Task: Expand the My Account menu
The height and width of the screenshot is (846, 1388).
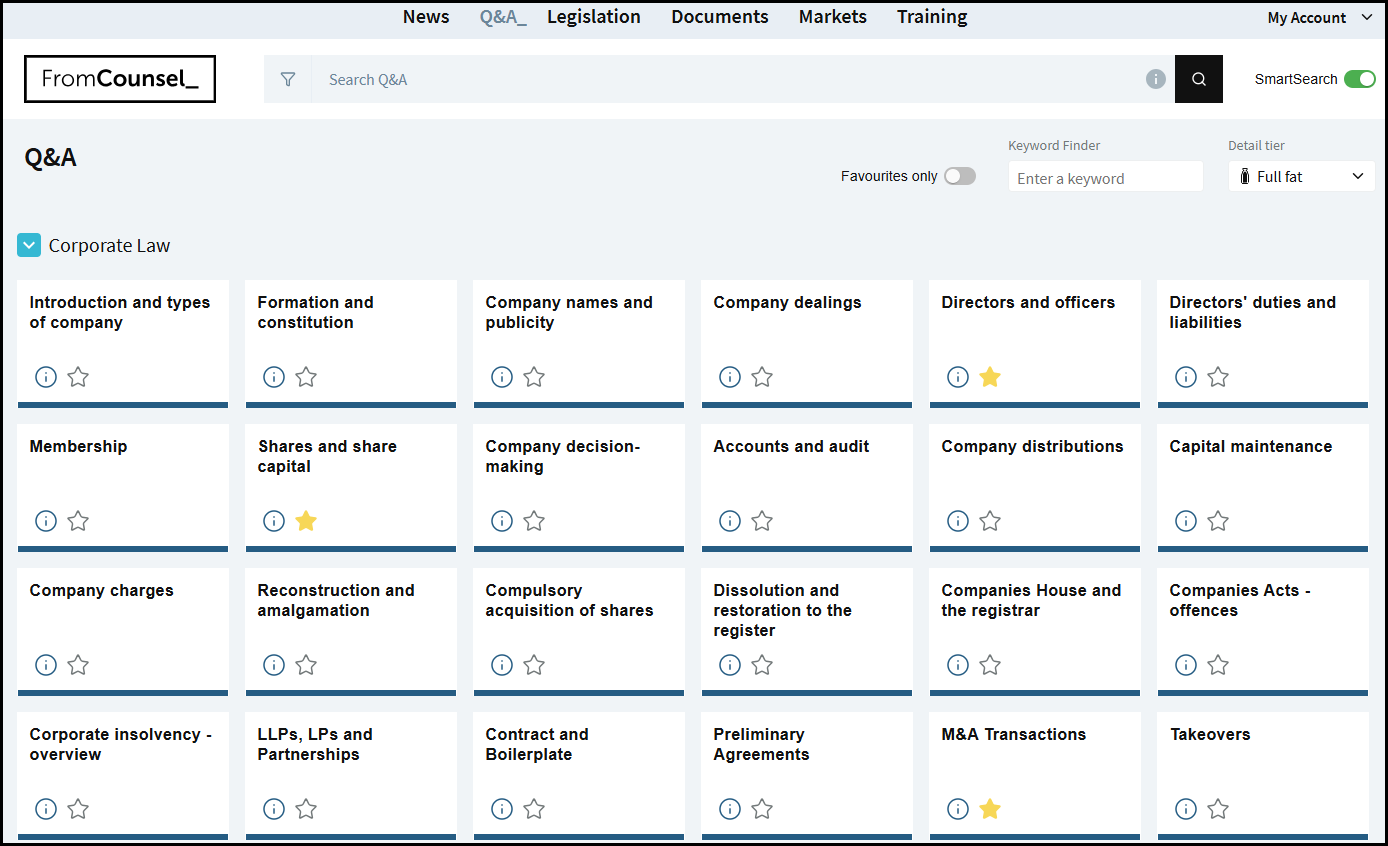Action: (x=1306, y=18)
